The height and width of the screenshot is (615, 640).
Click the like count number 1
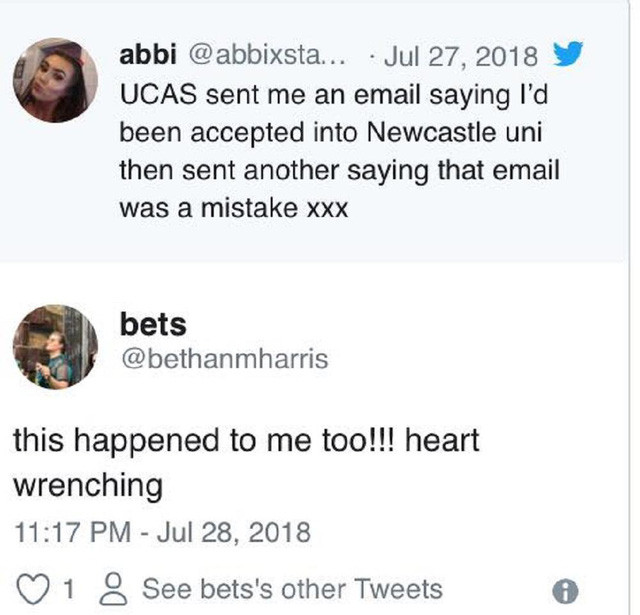click(66, 589)
